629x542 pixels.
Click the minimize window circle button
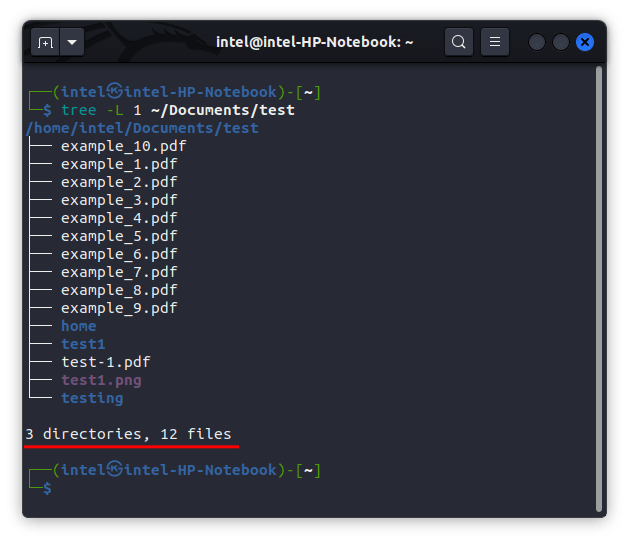537,42
